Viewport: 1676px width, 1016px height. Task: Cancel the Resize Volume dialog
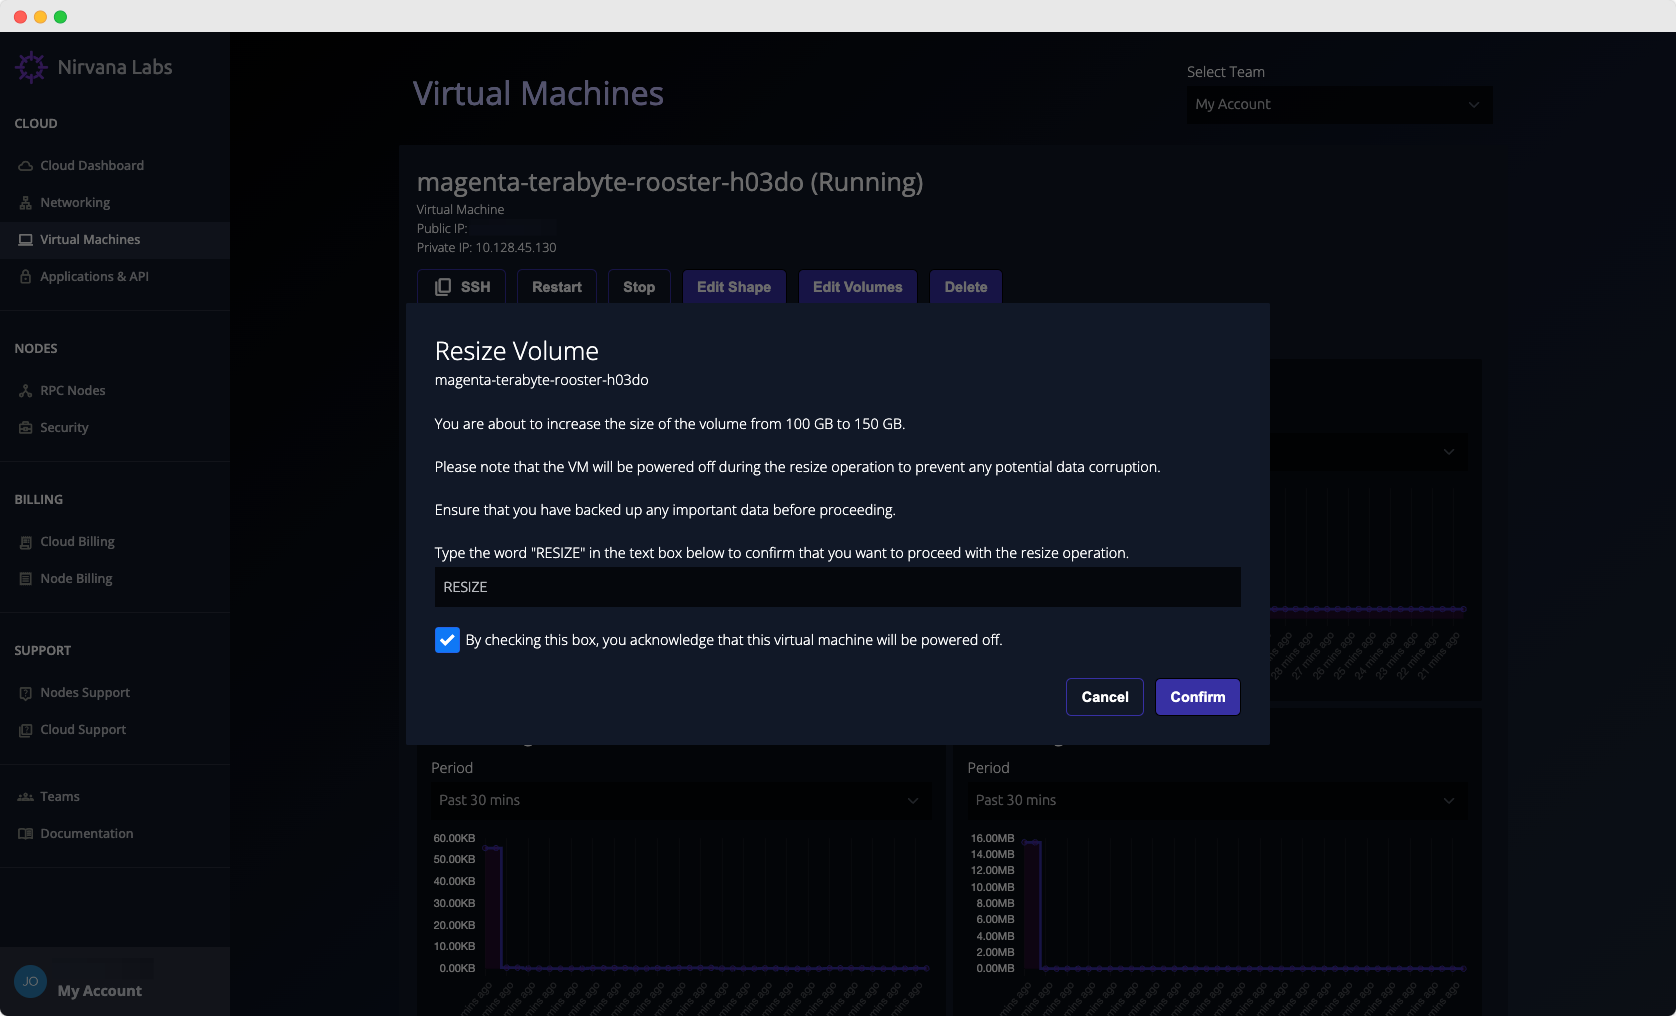pos(1104,697)
